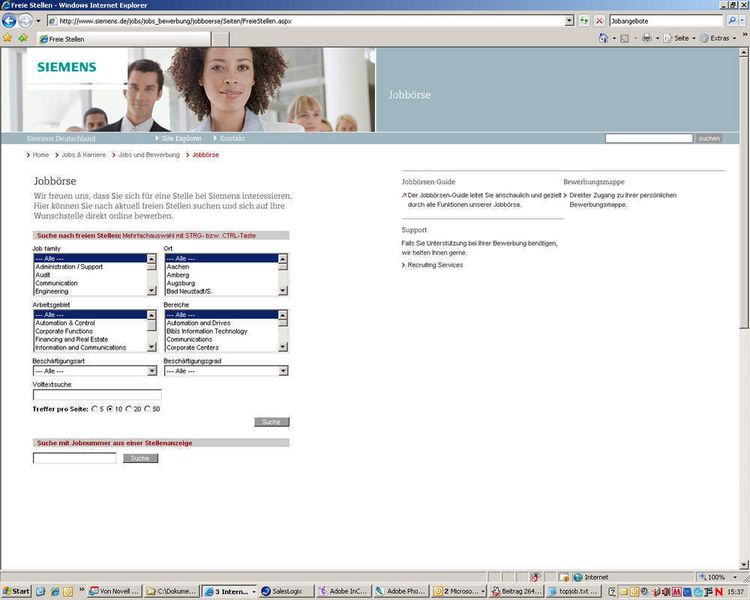
Task: Open the Beschäftigungsart dropdown
Action: [95, 371]
